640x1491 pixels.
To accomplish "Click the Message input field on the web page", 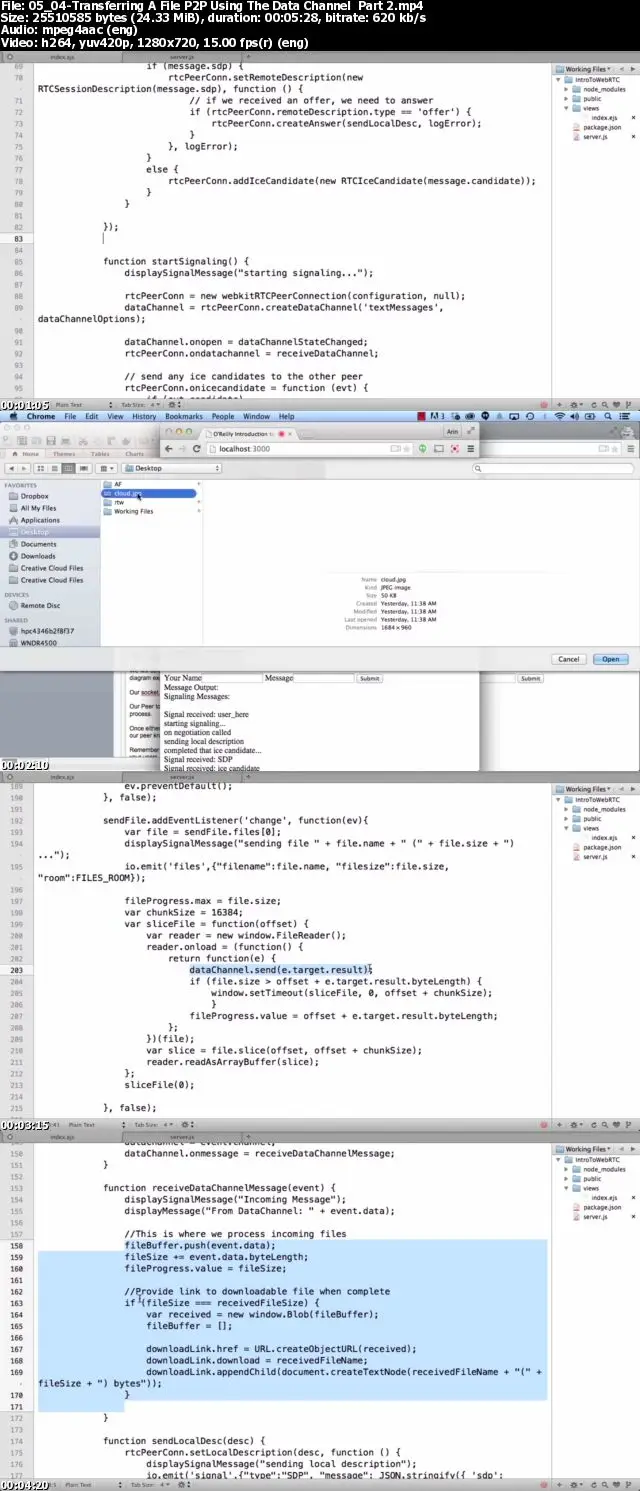I will point(324,678).
